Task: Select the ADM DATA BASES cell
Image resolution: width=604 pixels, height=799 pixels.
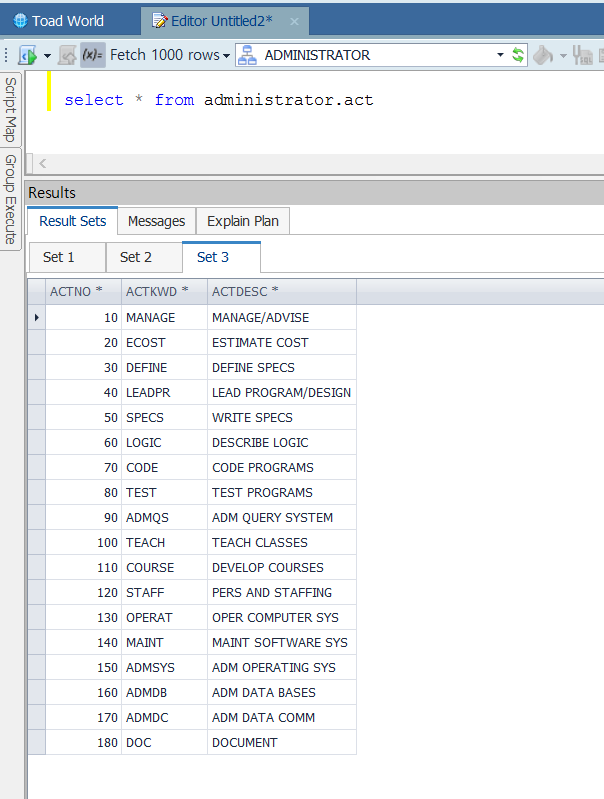Action: click(x=282, y=692)
